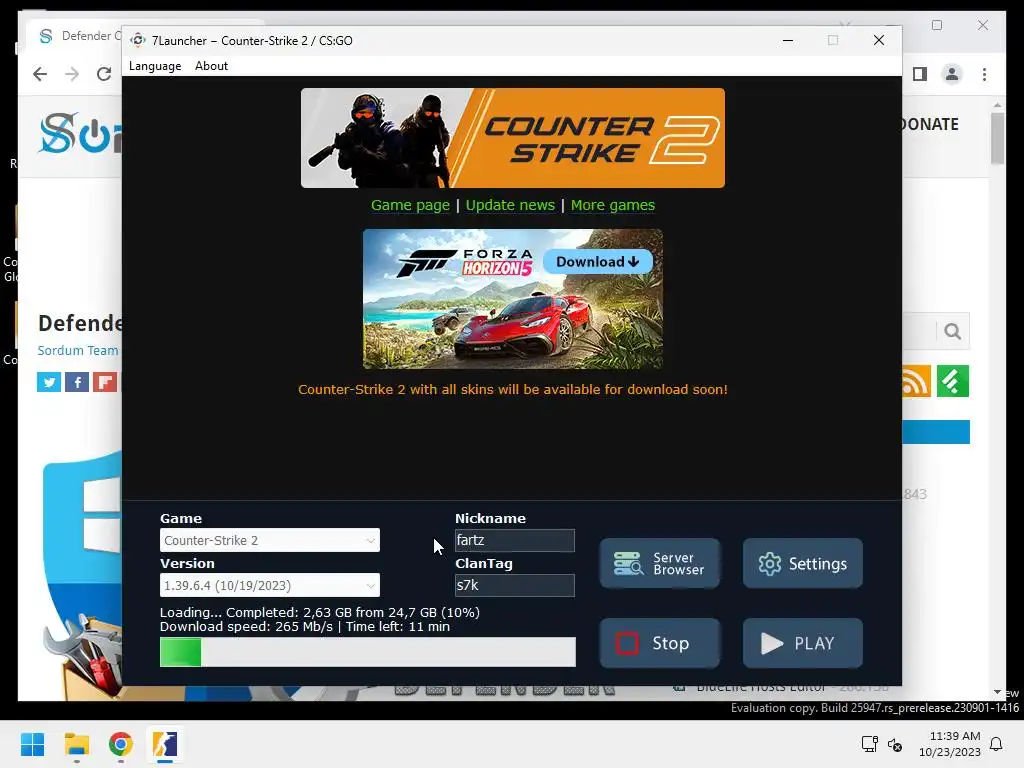Click the Defender tab in Chrome
1024x768 pixels.
(78, 36)
